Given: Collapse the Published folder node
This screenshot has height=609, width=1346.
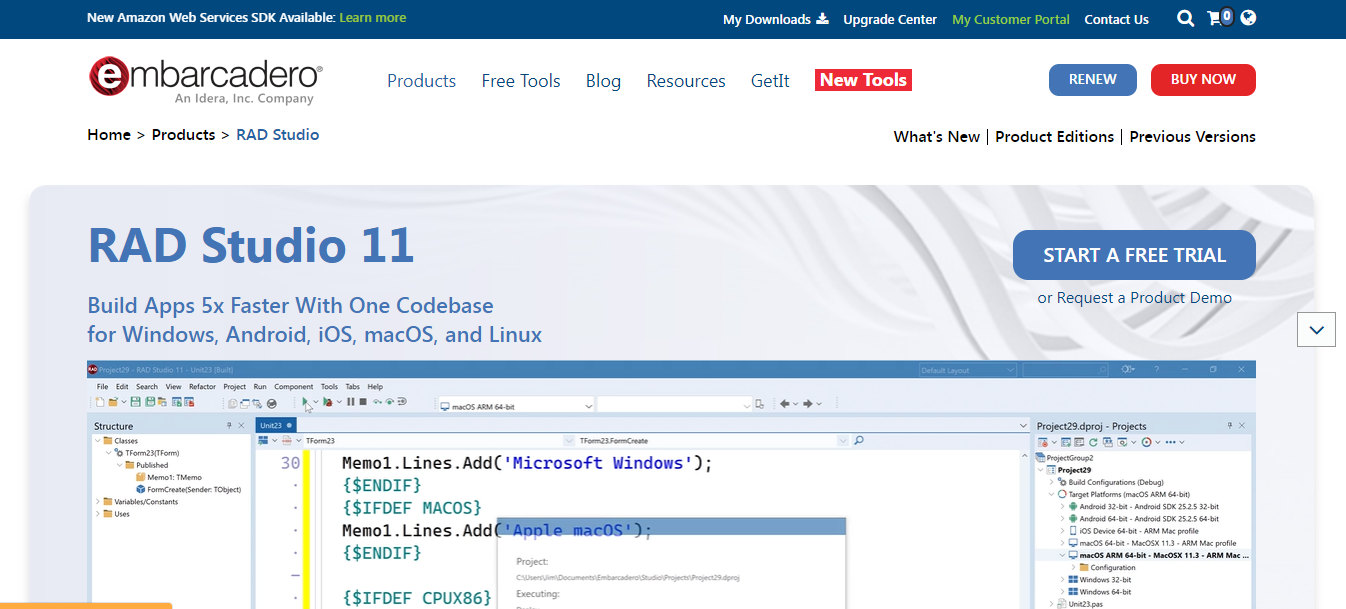Looking at the screenshot, I should (119, 465).
